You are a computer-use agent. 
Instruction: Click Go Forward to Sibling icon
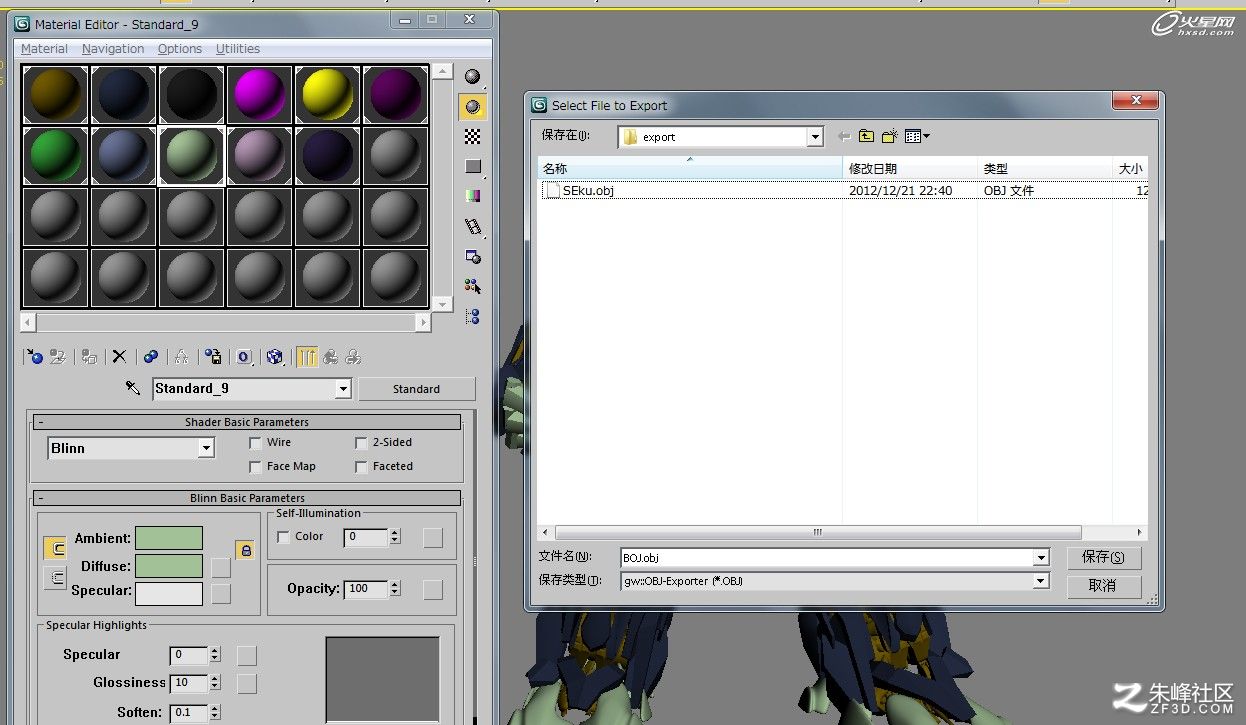[x=353, y=356]
